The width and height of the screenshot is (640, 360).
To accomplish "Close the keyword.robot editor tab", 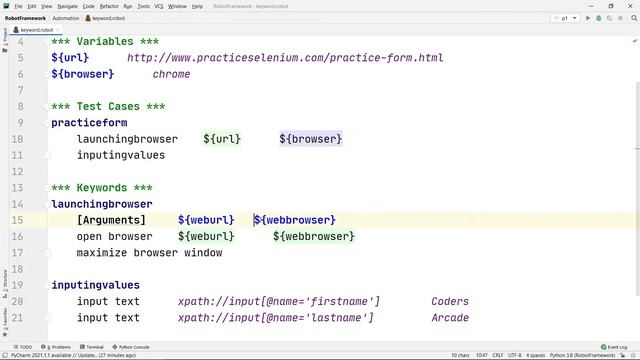I will pos(58,30).
